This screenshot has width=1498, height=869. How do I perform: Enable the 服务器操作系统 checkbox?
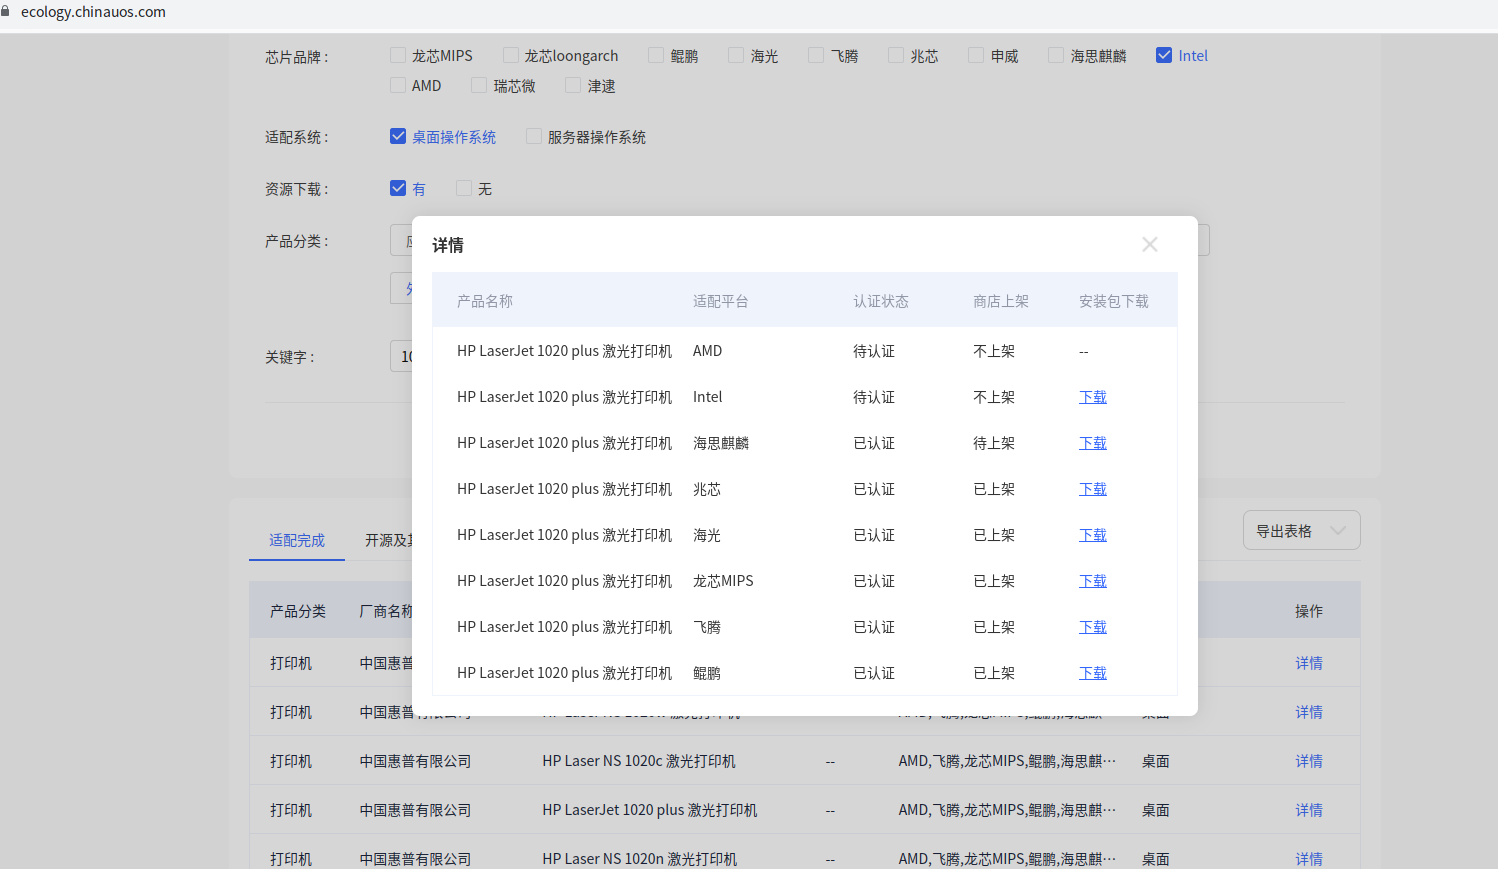tap(534, 137)
